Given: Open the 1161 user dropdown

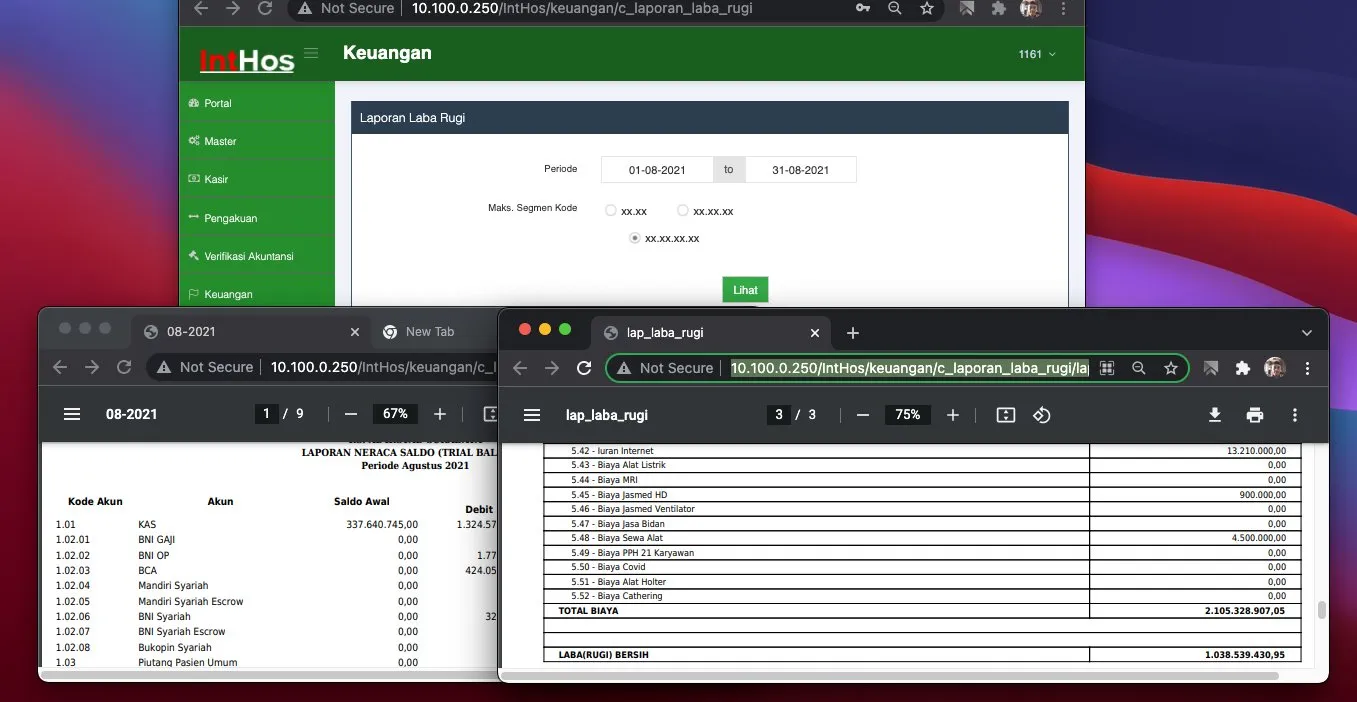Looking at the screenshot, I should [x=1037, y=54].
